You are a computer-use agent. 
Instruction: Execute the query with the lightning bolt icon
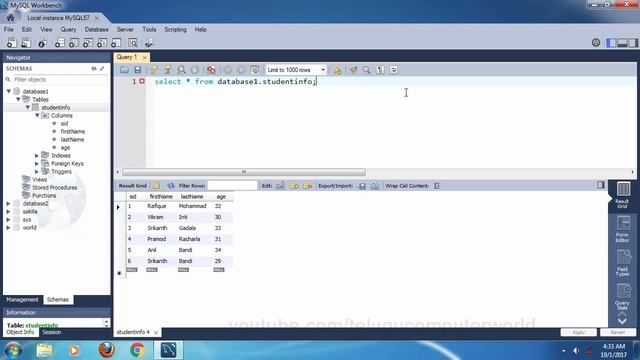(x=154, y=70)
